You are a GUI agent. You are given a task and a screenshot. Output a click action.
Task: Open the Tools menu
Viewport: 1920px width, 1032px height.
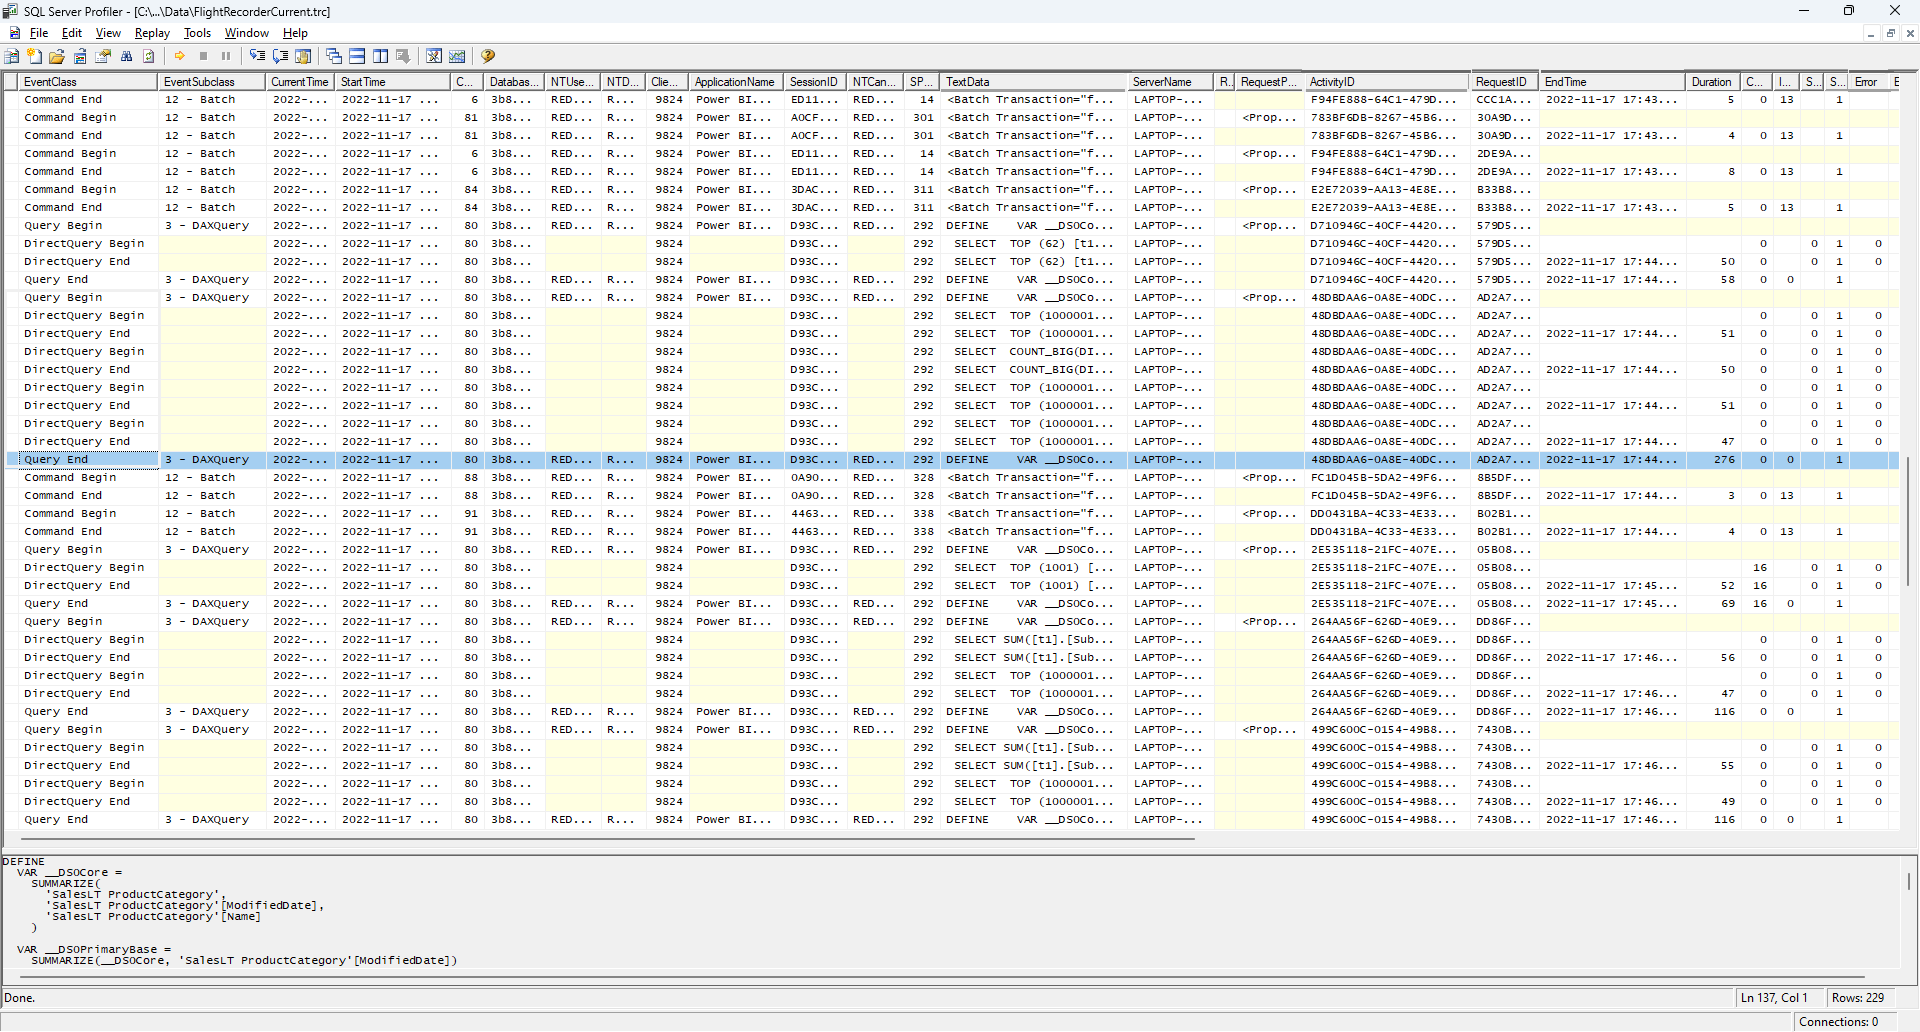click(x=197, y=33)
